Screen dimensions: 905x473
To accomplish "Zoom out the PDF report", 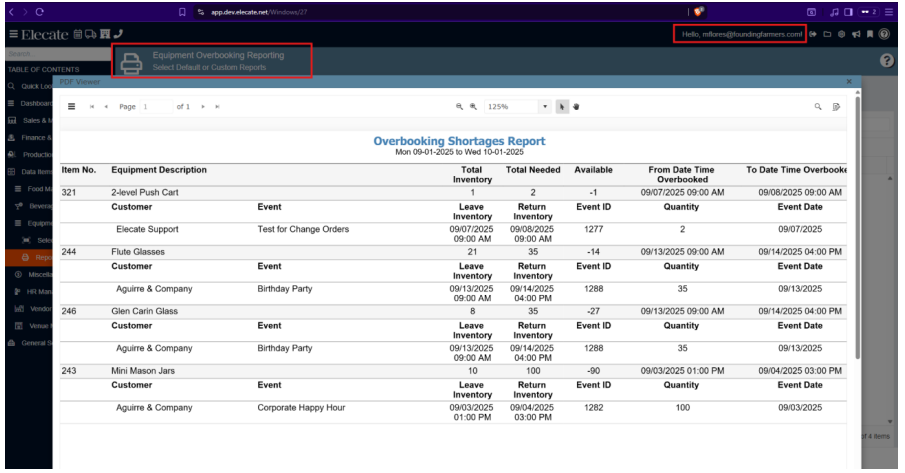I will [x=460, y=106].
